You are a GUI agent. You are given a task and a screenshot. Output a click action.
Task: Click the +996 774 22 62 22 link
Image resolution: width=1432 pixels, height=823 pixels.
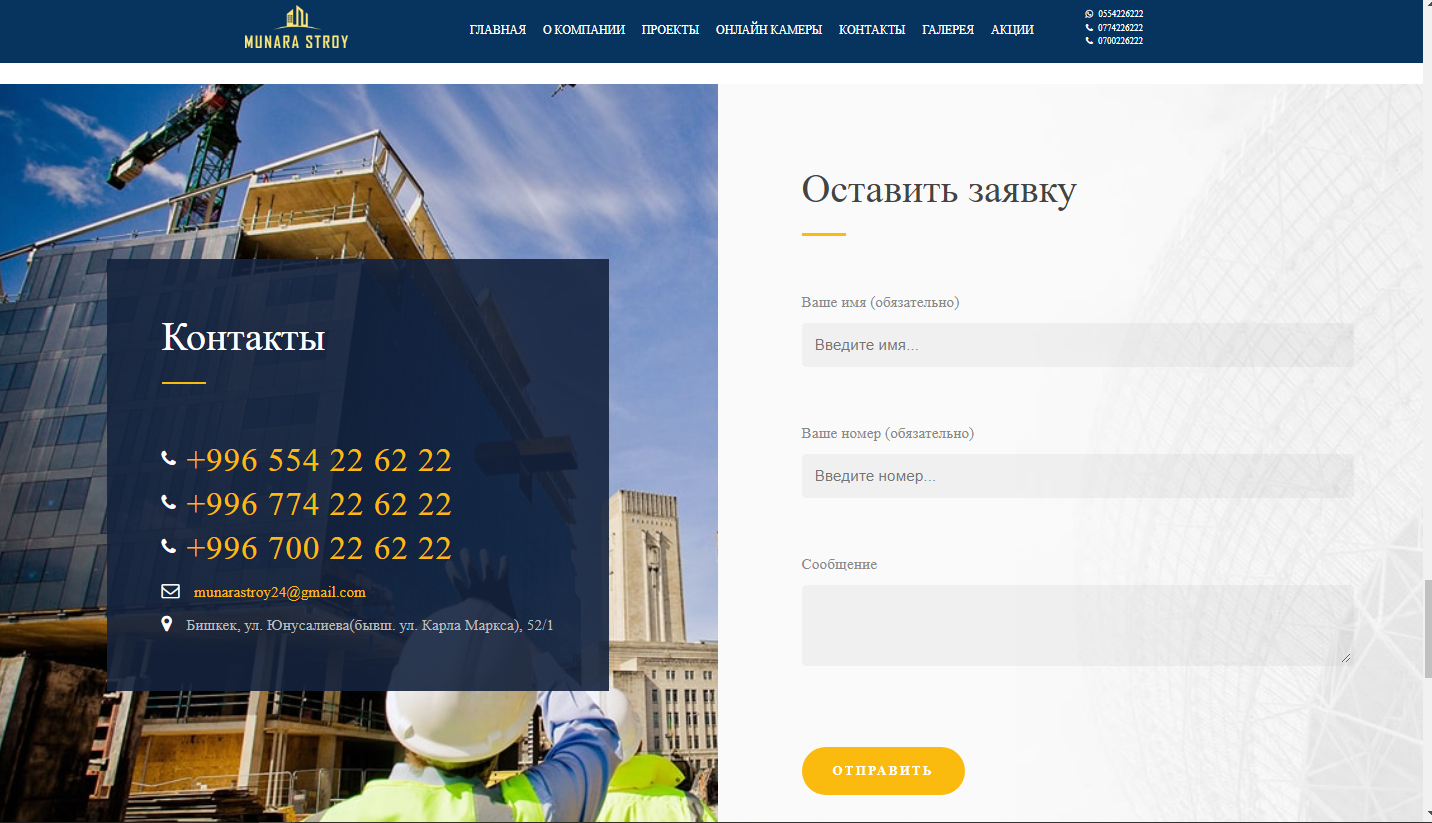coord(319,504)
